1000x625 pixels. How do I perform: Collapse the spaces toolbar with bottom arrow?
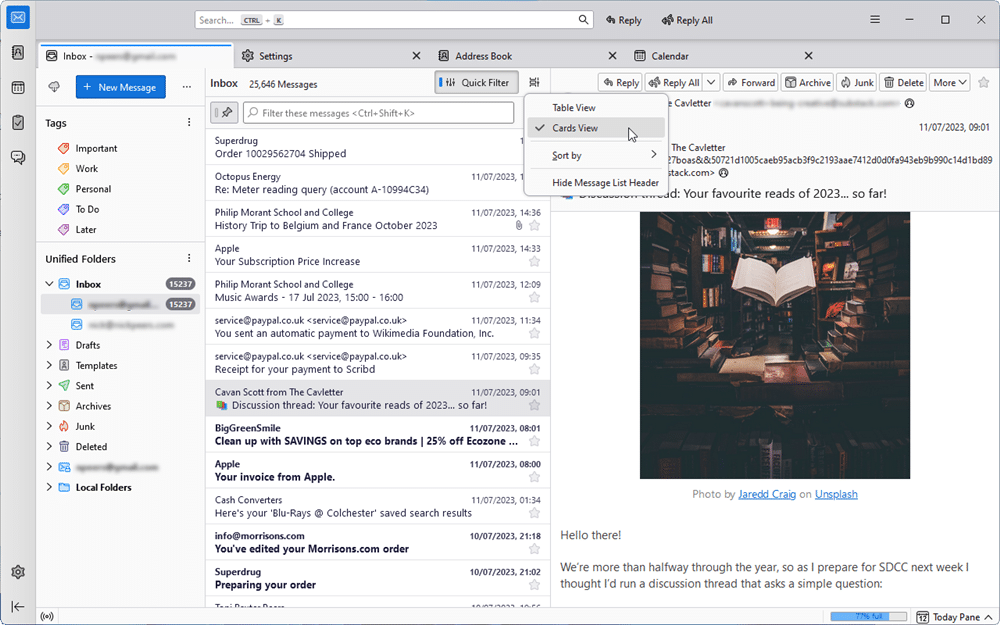point(18,606)
